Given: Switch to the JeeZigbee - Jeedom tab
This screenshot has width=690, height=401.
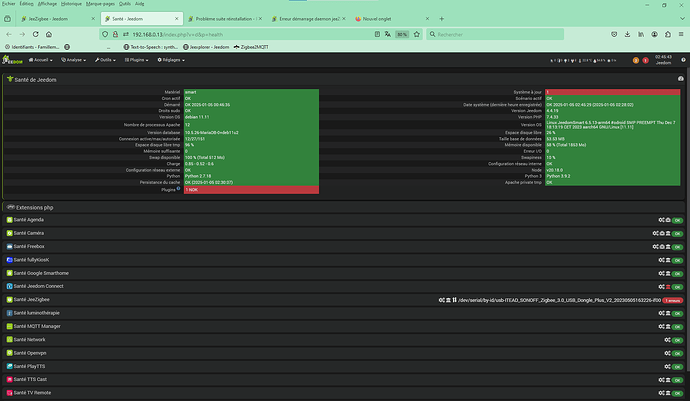Looking at the screenshot, I should click(57, 18).
